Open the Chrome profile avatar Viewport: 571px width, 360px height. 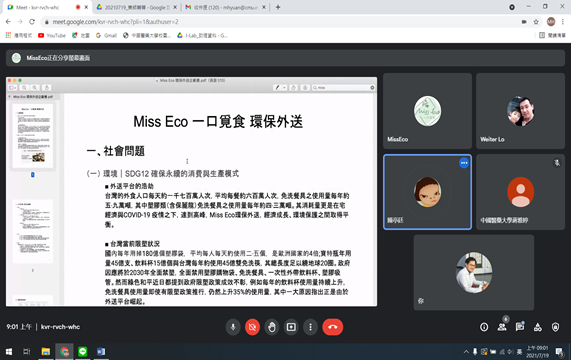coord(551,22)
